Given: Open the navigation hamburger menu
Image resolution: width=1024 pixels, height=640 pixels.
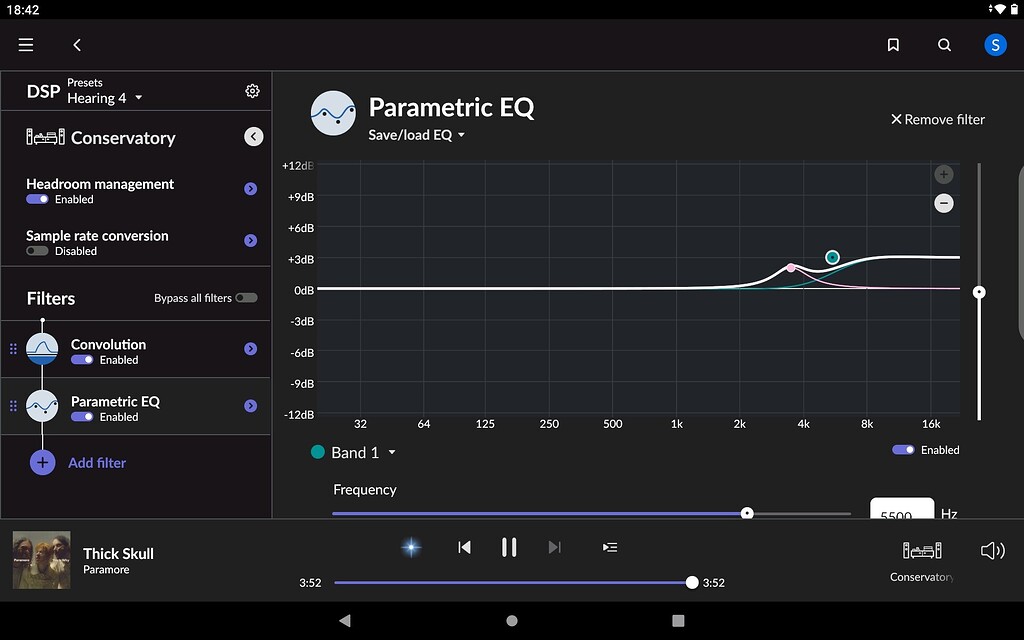Looking at the screenshot, I should click(x=25, y=44).
